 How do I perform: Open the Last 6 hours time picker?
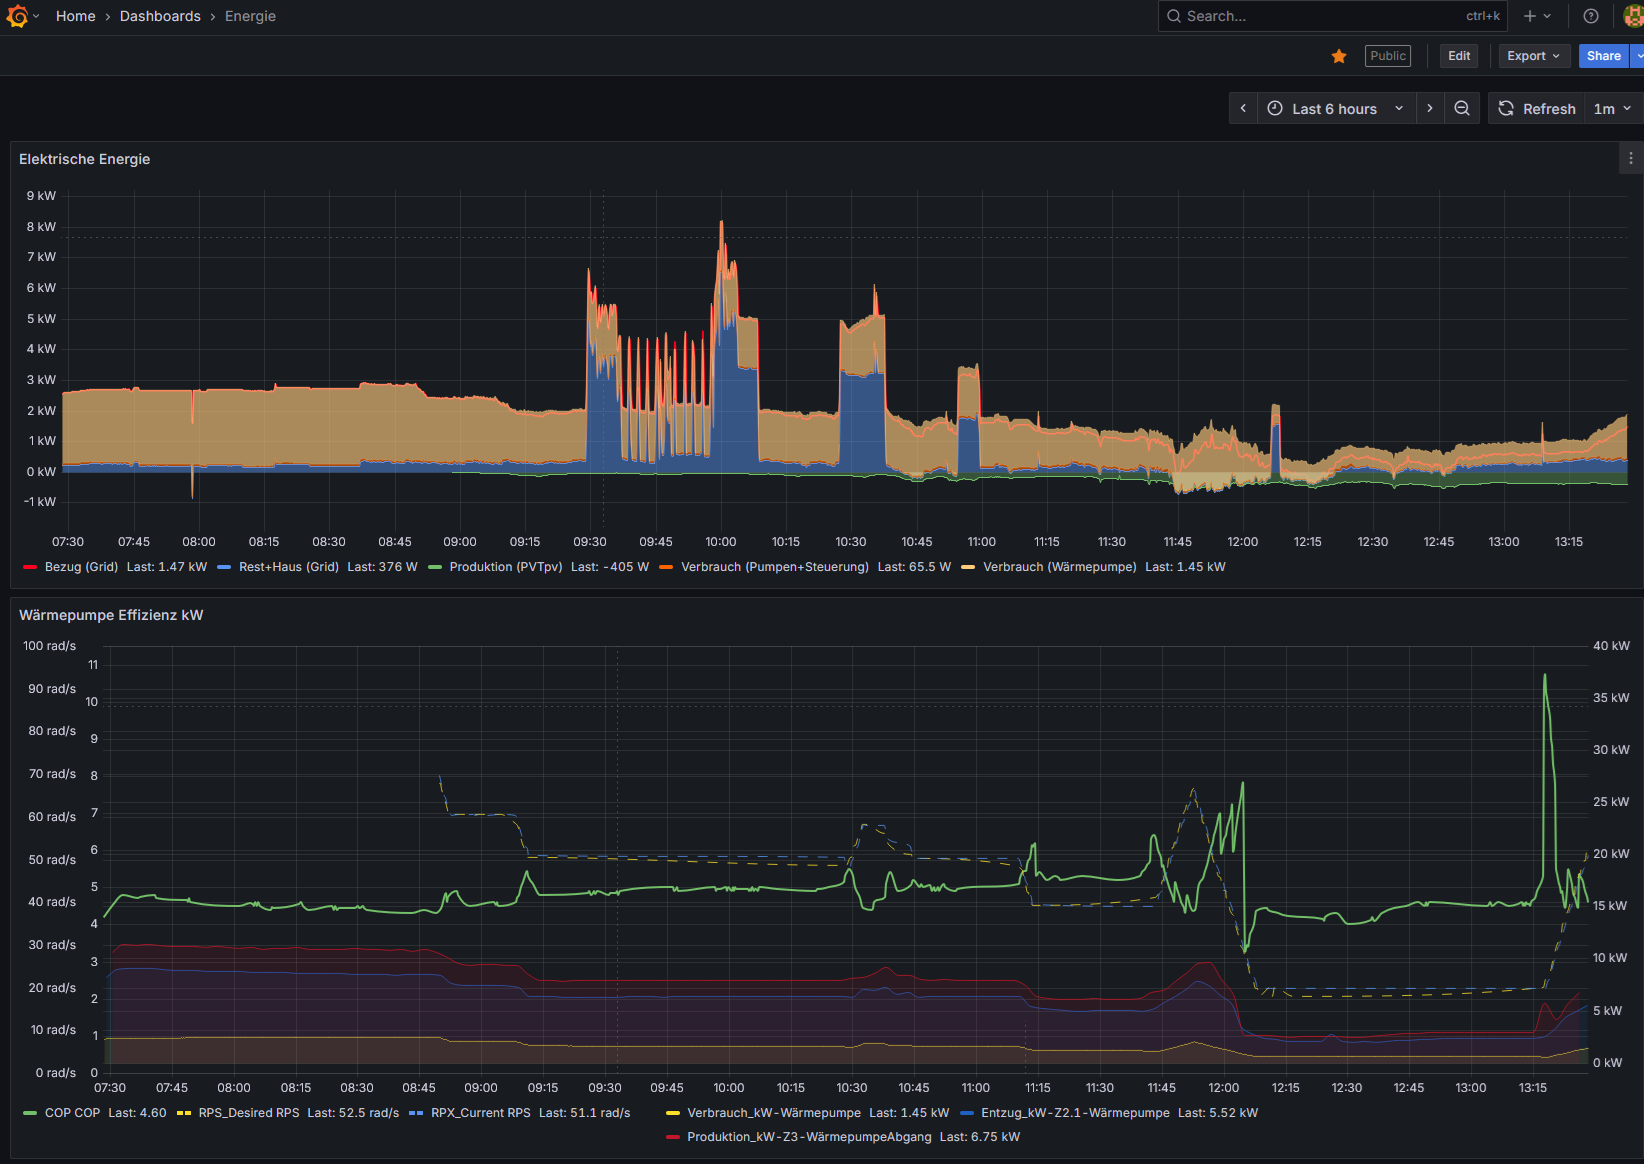tap(1335, 109)
